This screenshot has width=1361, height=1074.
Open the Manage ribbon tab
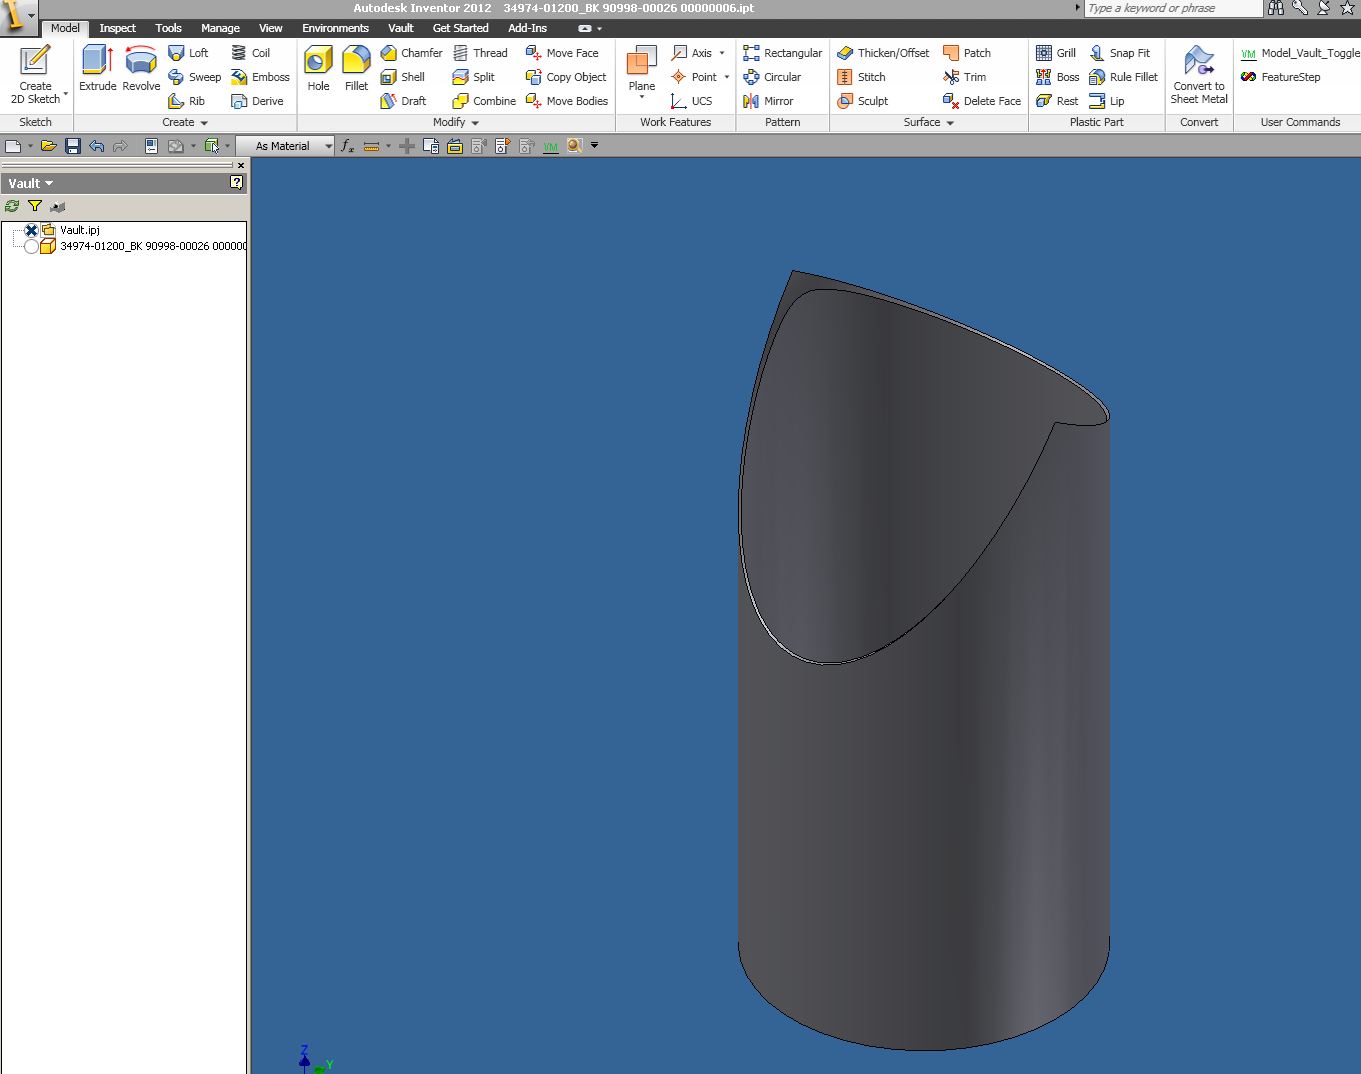(x=220, y=28)
